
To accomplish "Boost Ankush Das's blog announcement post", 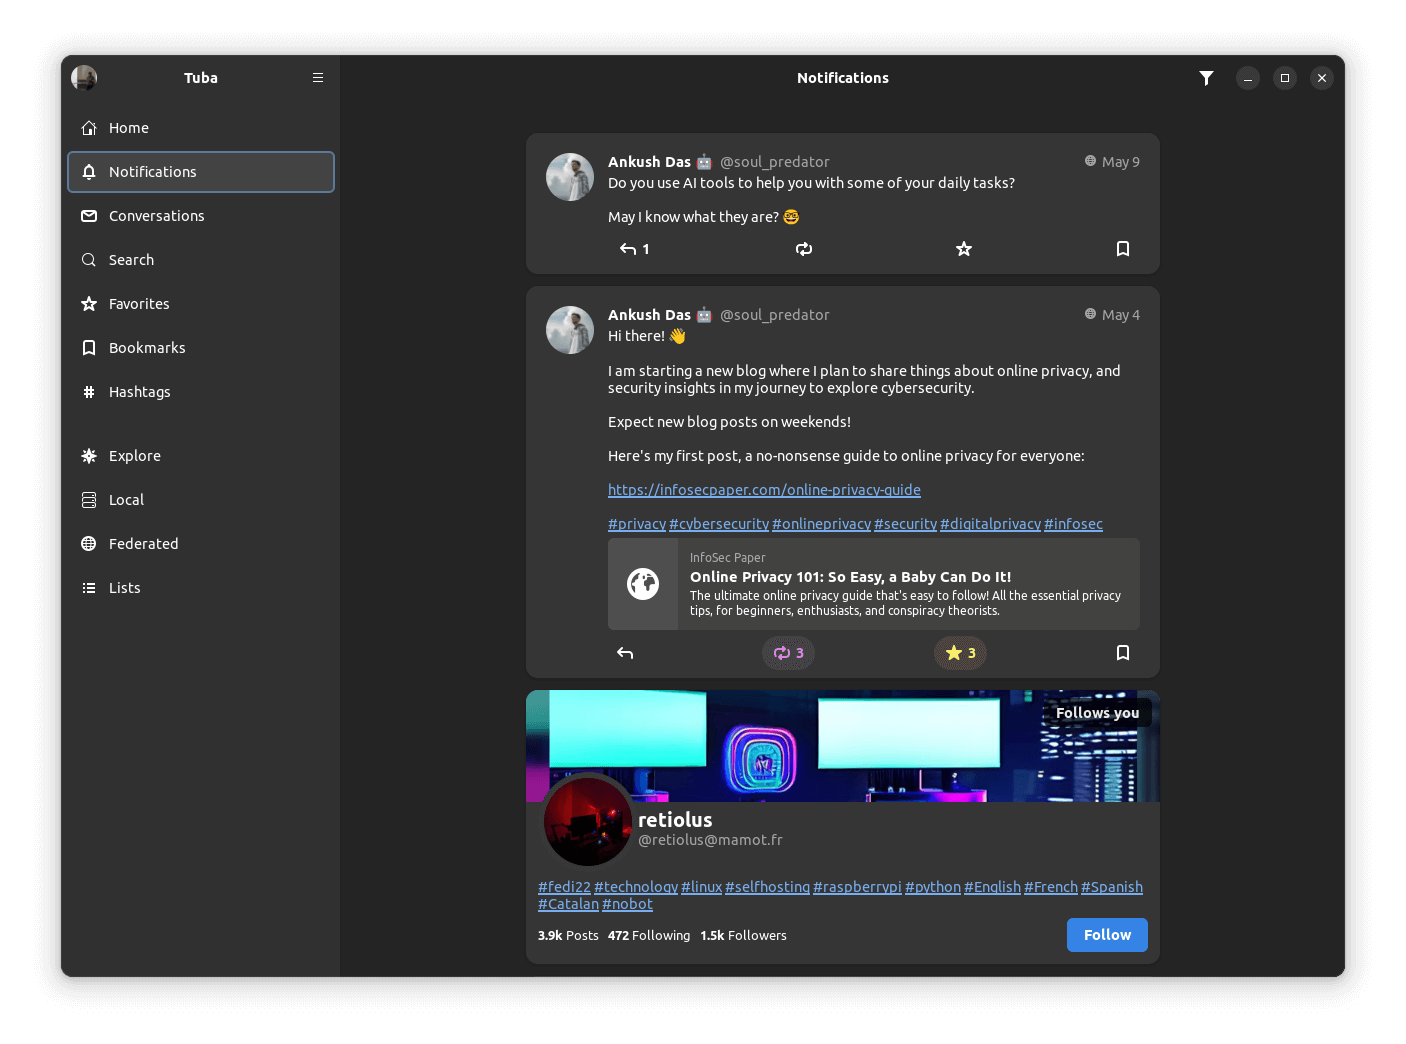I will click(x=788, y=652).
